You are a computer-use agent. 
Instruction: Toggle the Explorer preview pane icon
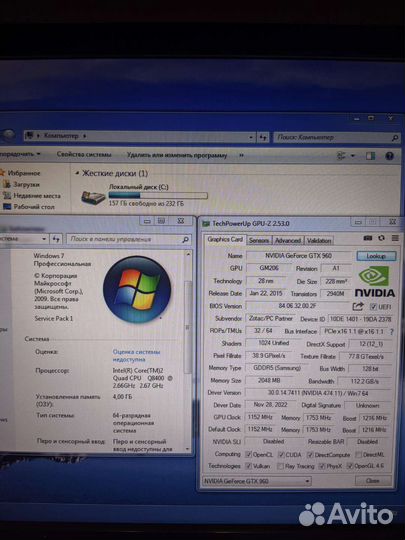(371, 156)
